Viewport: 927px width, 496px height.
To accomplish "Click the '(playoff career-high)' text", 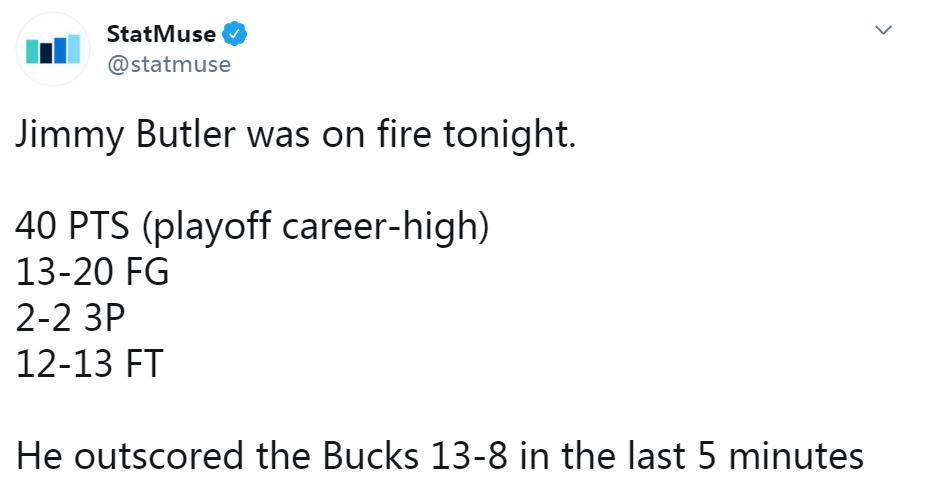I will pyautogui.click(x=316, y=227).
